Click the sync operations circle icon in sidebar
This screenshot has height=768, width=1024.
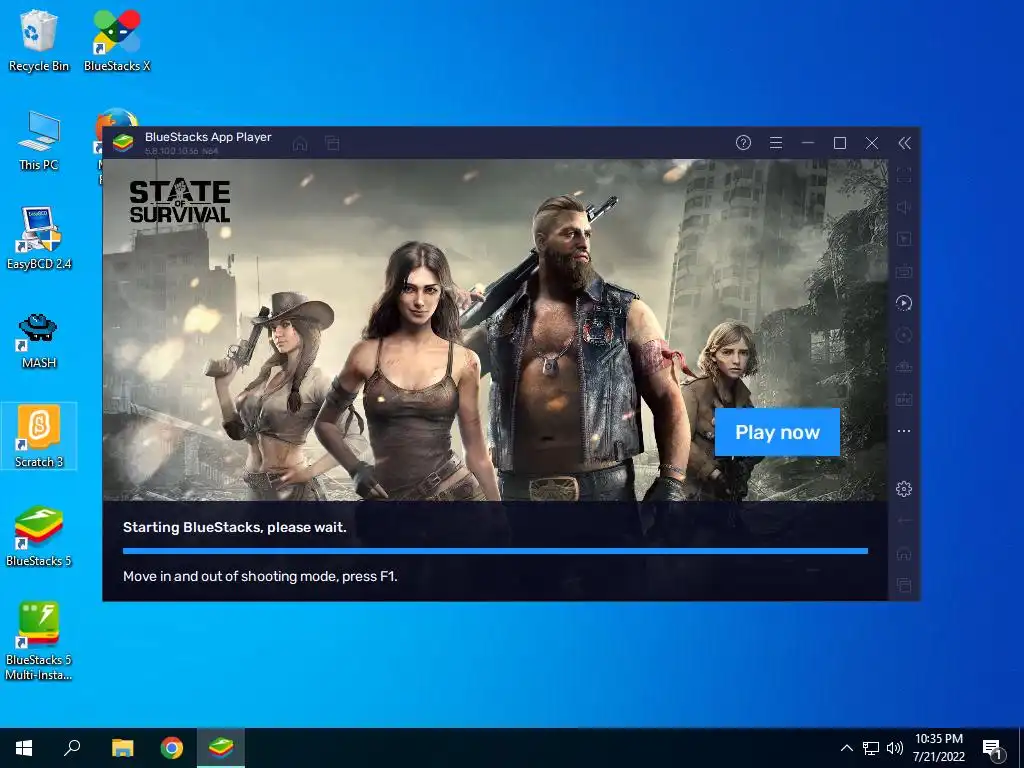904,335
